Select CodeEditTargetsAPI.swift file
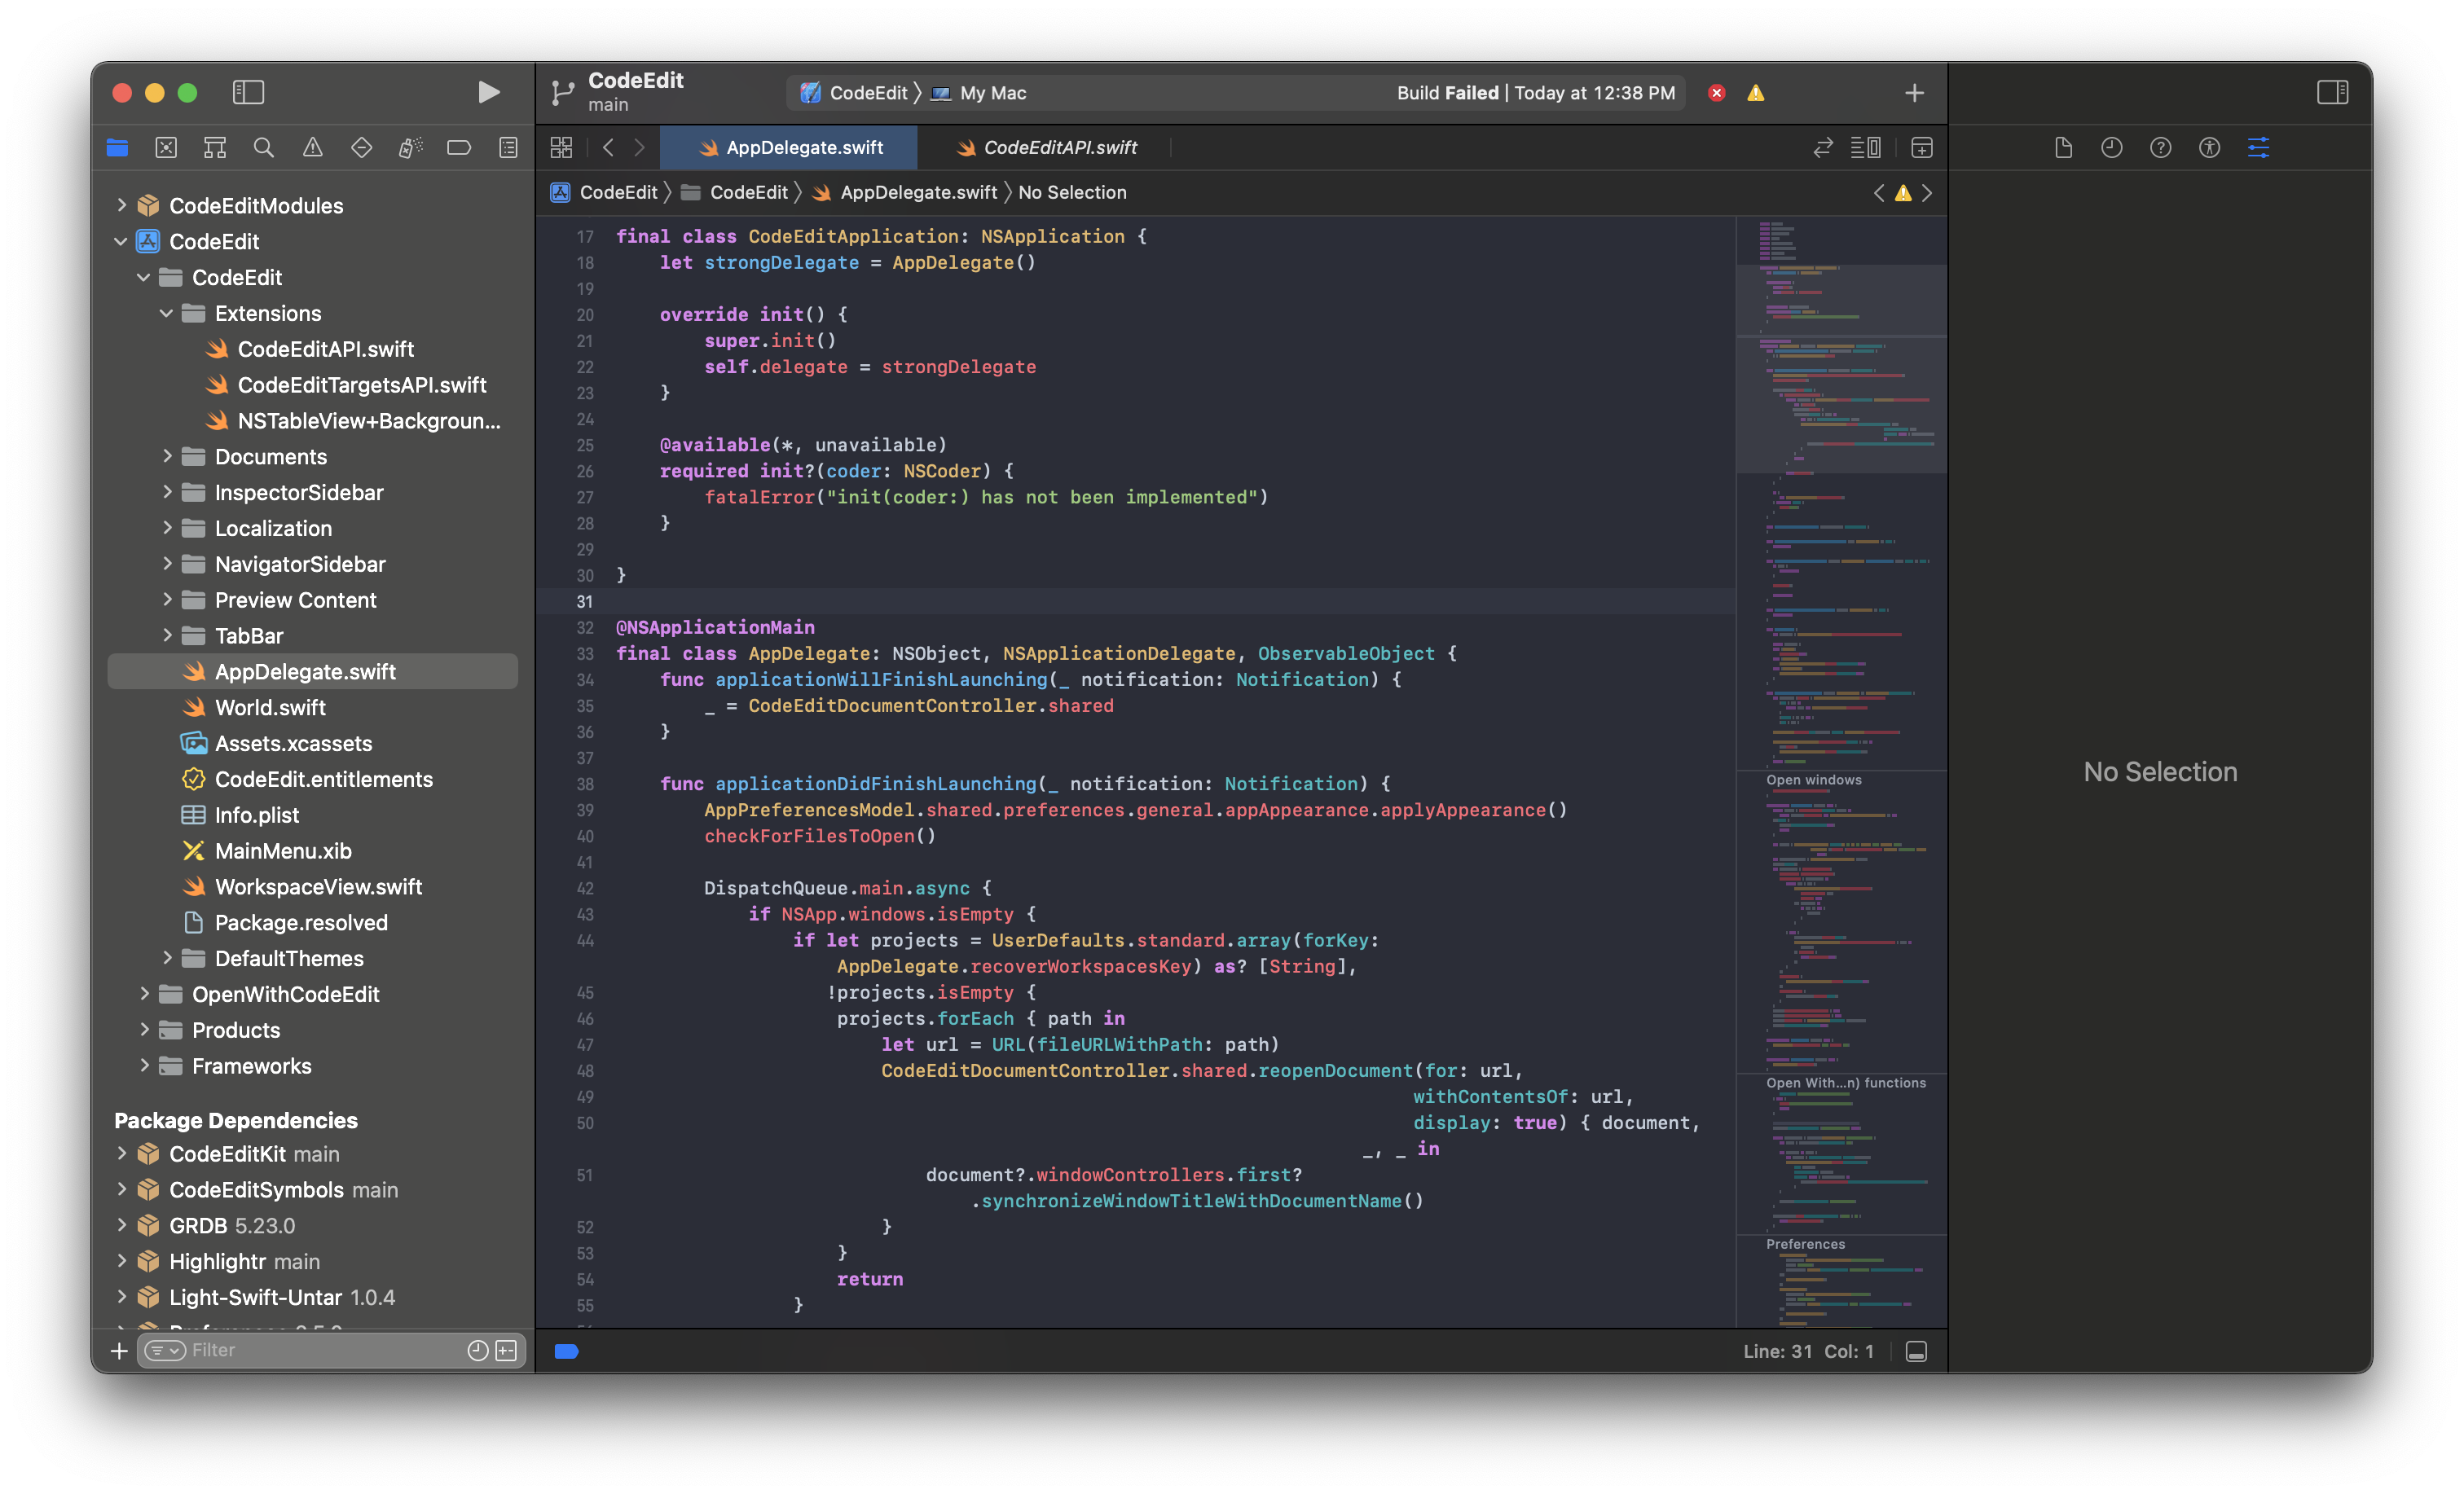The image size is (2464, 1494). click(312, 385)
